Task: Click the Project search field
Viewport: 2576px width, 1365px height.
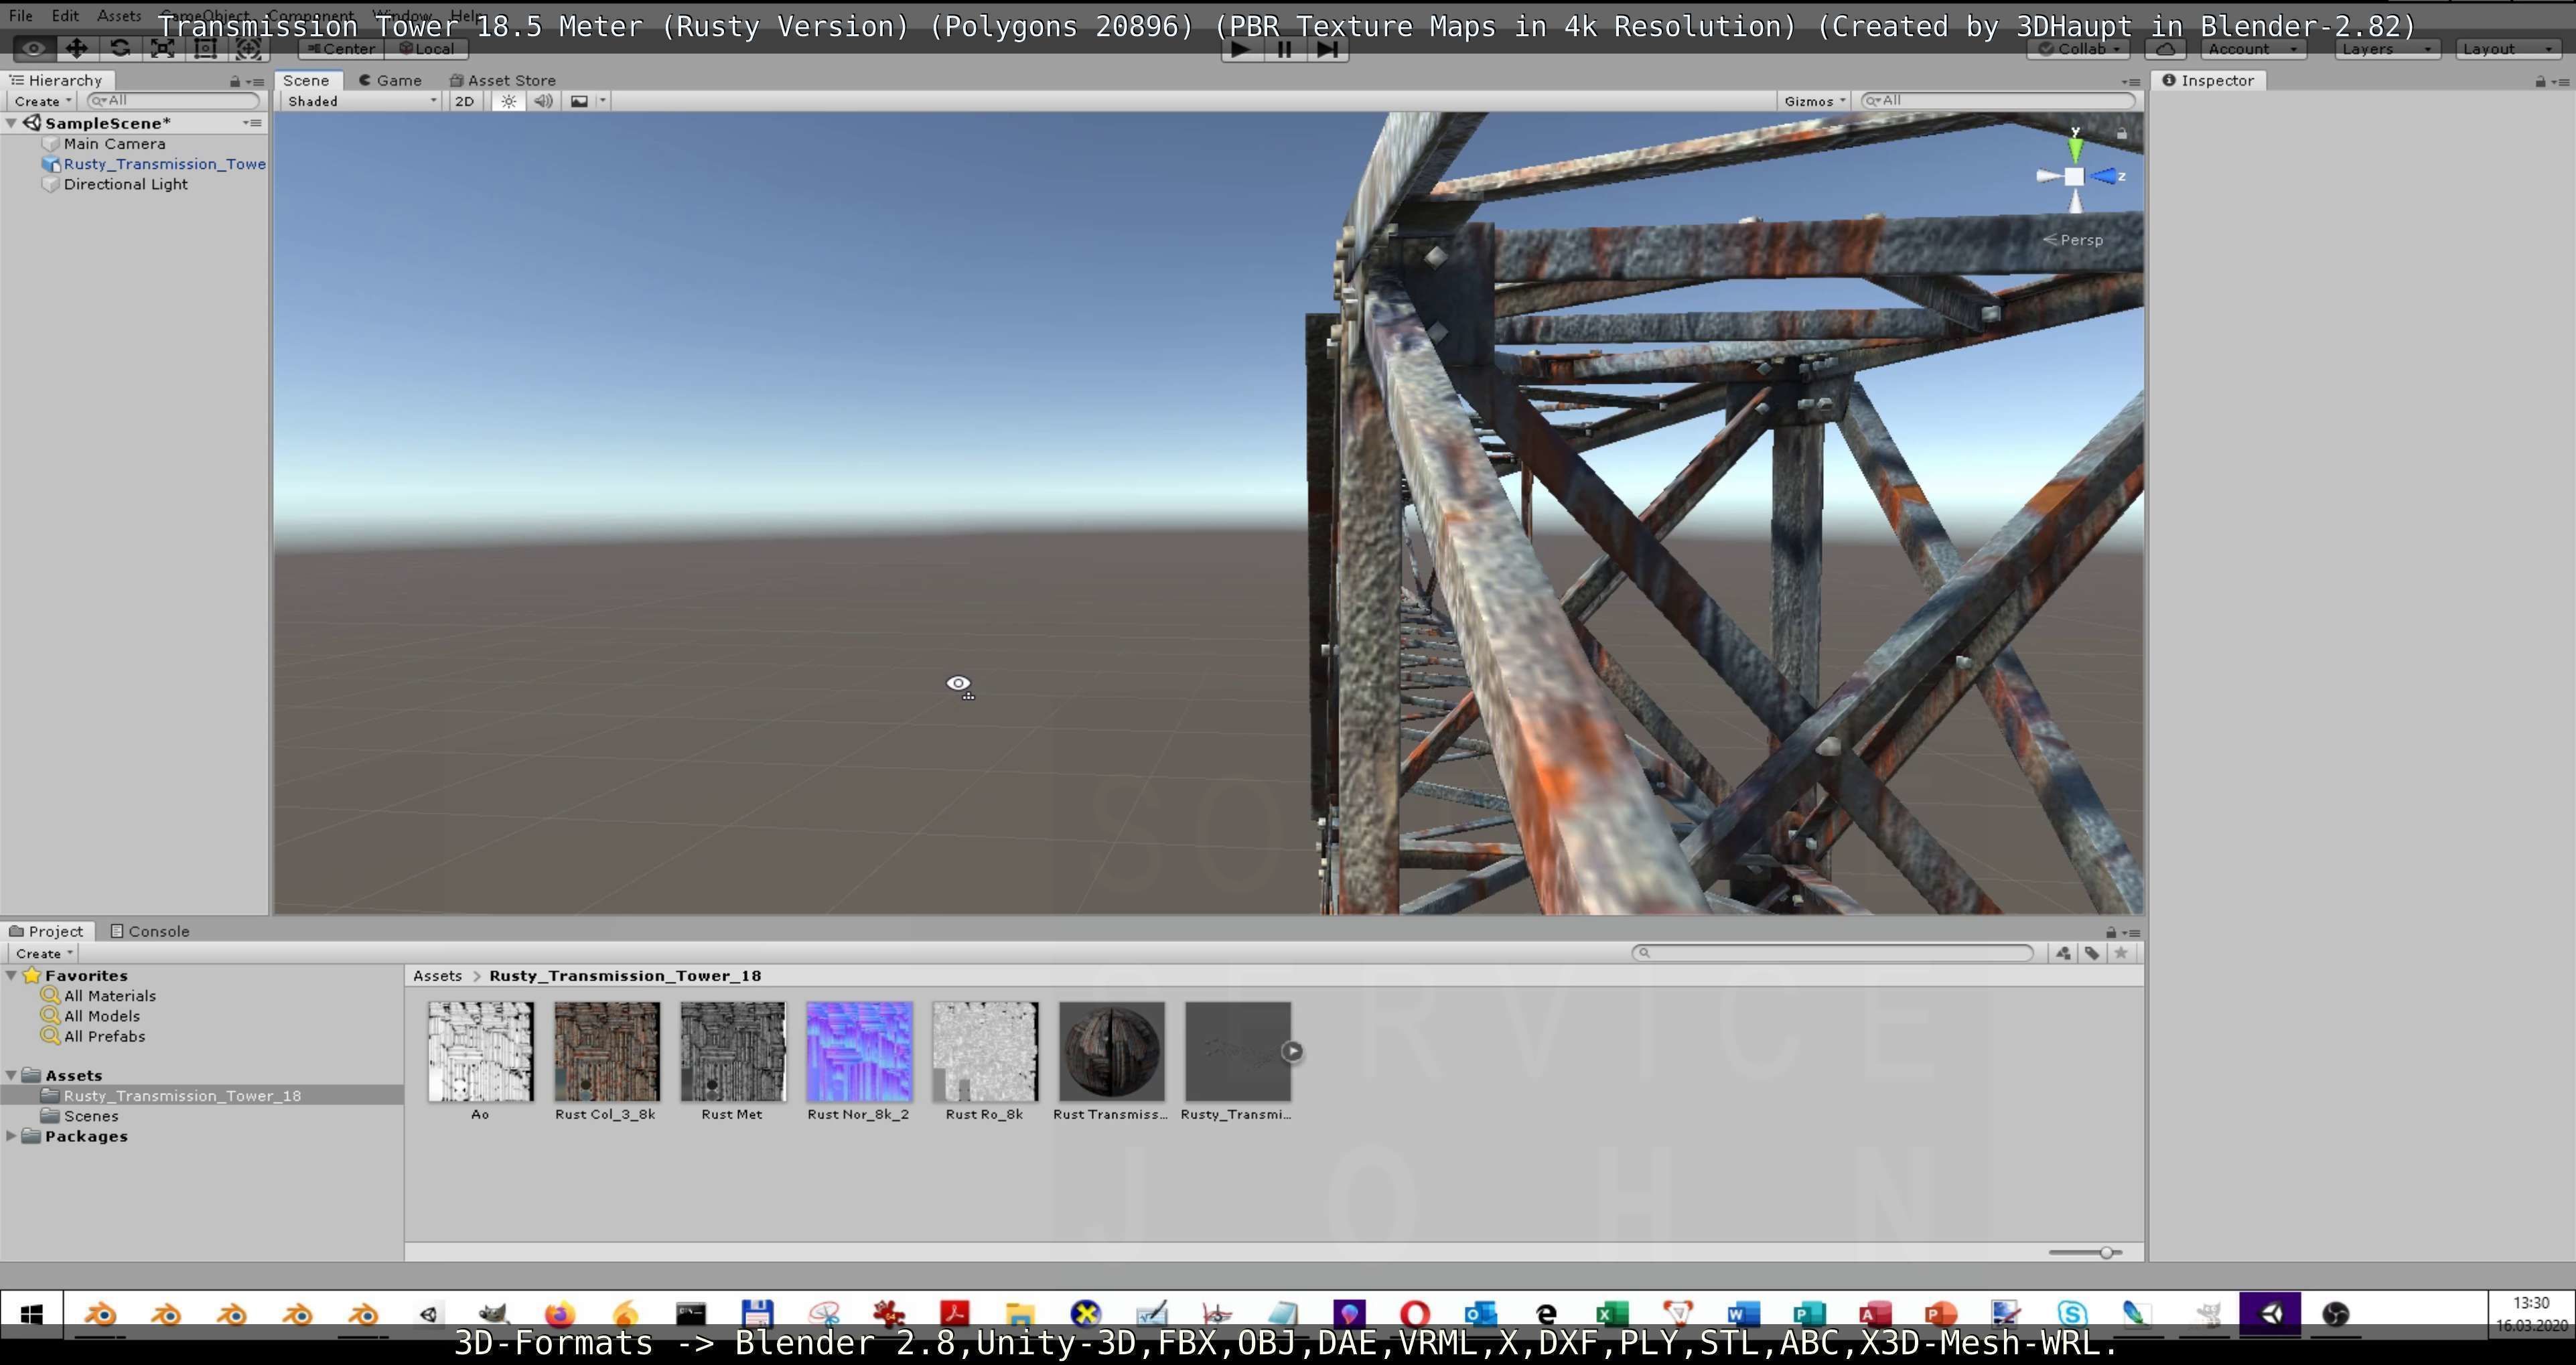Action: (1832, 953)
